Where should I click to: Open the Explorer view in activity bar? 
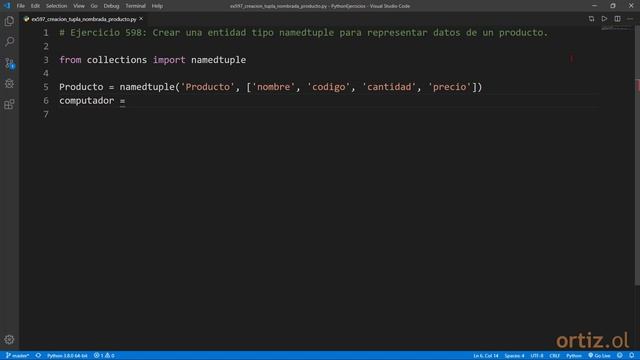click(x=9, y=21)
